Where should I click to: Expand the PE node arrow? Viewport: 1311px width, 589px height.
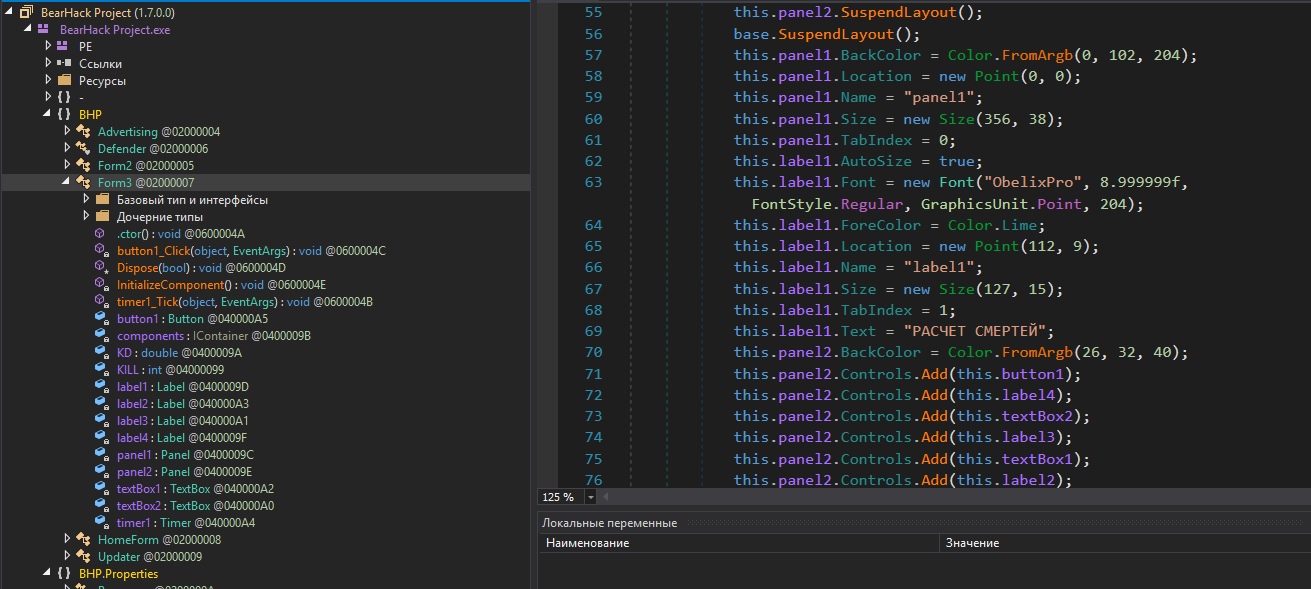click(48, 46)
